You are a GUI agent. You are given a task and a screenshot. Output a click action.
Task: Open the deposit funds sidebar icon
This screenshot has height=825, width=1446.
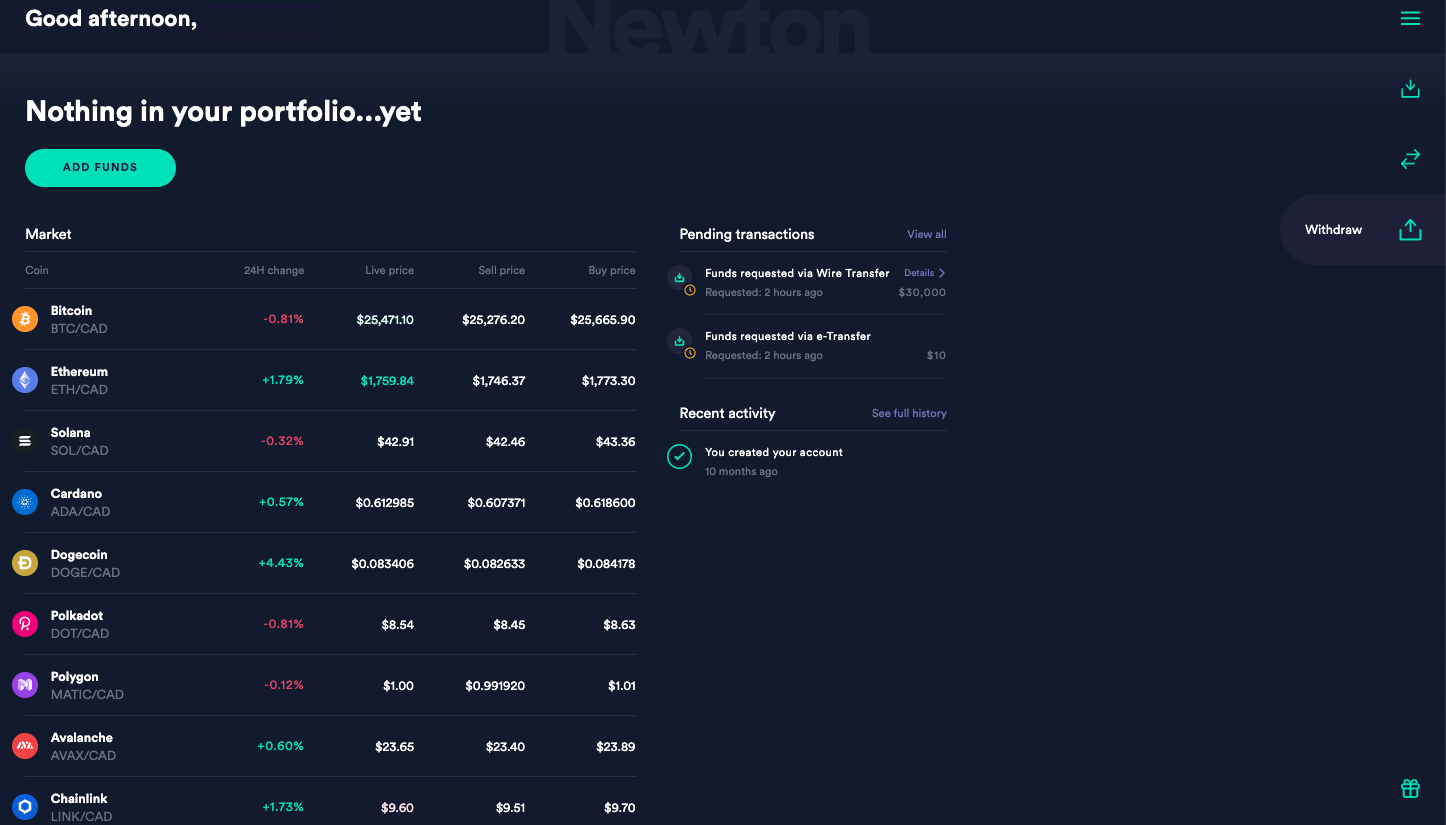(1410, 88)
